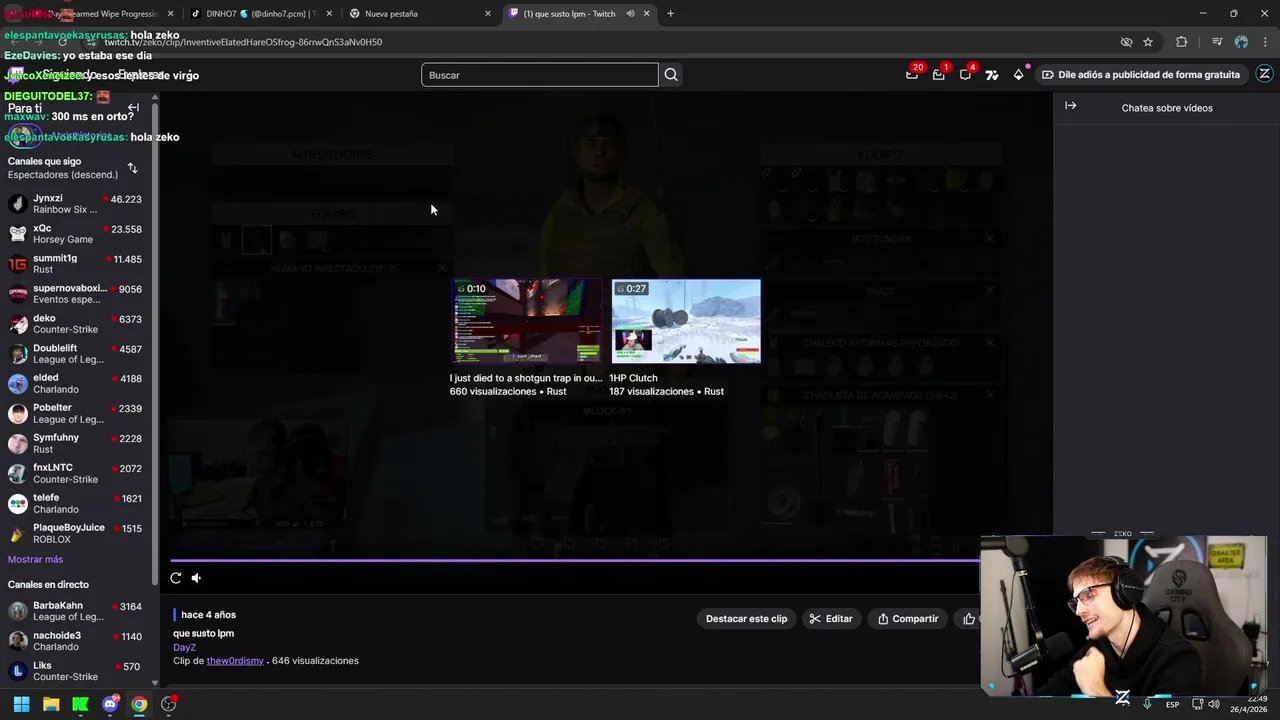
Task: Close the 'Nueva pestaña' tab
Action: (488, 14)
